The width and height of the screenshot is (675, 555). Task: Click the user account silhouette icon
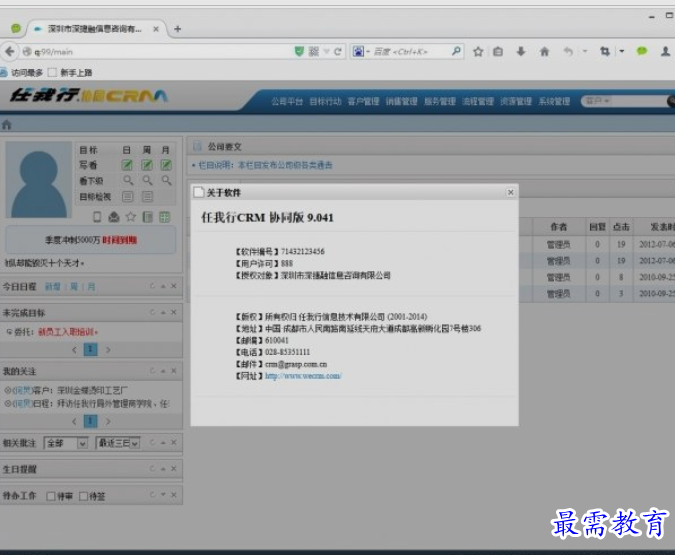click(x=665, y=52)
